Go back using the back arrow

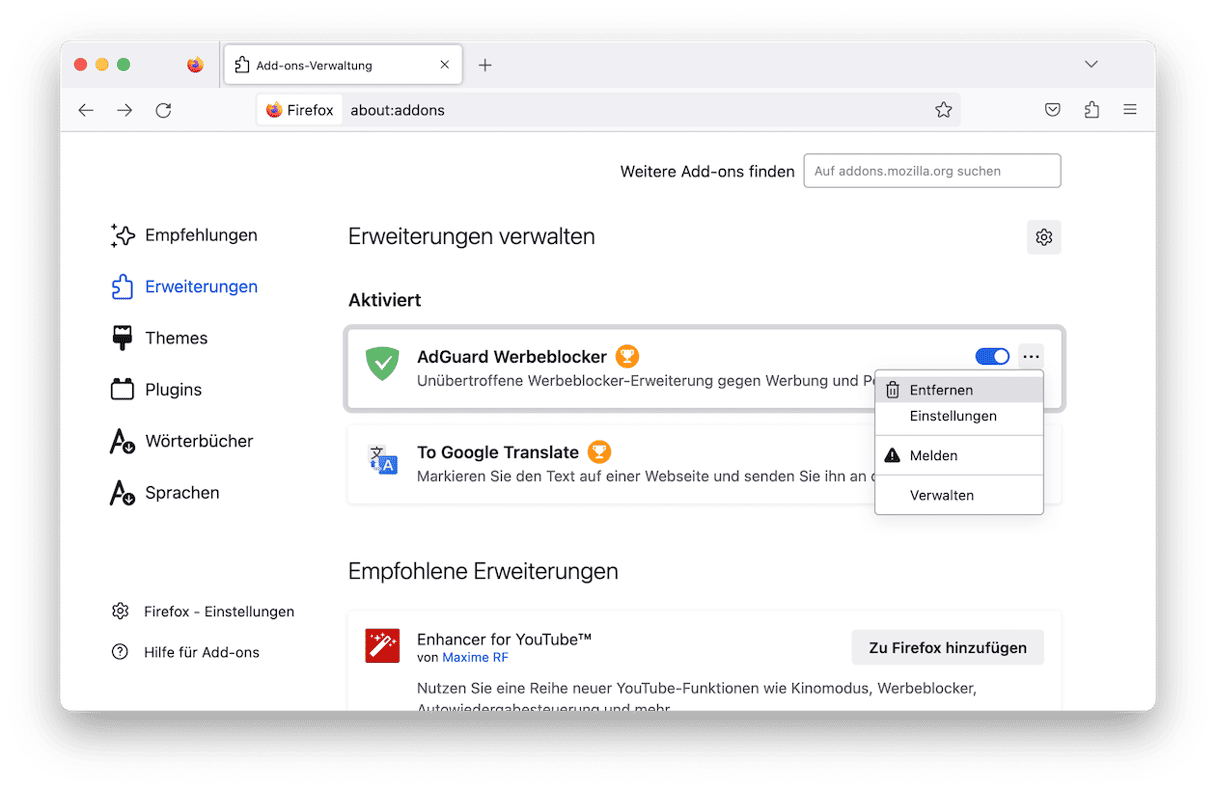[x=86, y=110]
